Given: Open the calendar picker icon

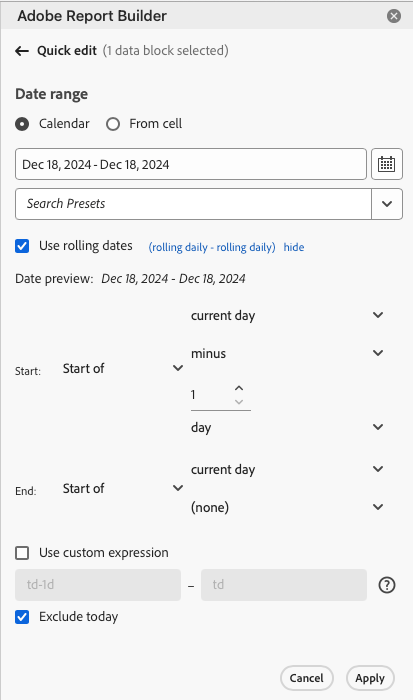Looking at the screenshot, I should coord(387,164).
